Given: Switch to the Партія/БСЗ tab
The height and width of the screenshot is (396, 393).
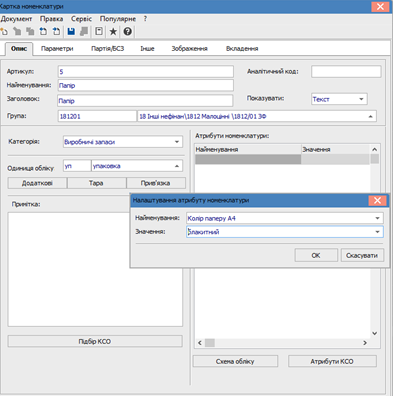Looking at the screenshot, I should pos(107,49).
